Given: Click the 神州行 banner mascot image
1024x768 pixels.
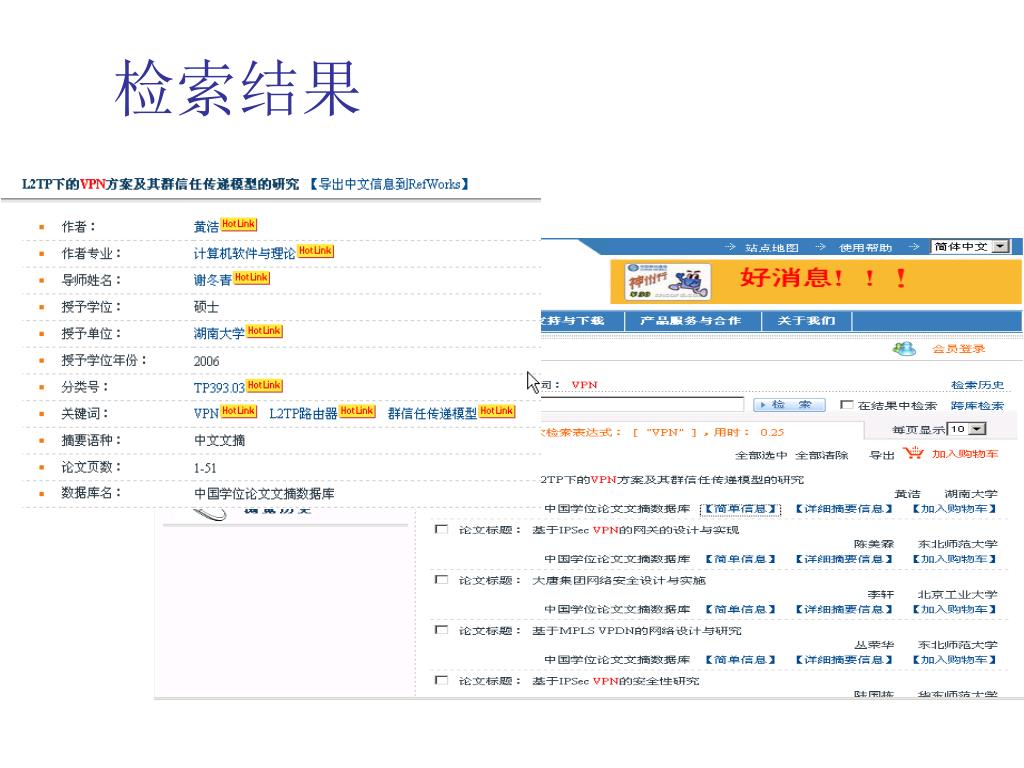Looking at the screenshot, I should pyautogui.click(x=667, y=281).
